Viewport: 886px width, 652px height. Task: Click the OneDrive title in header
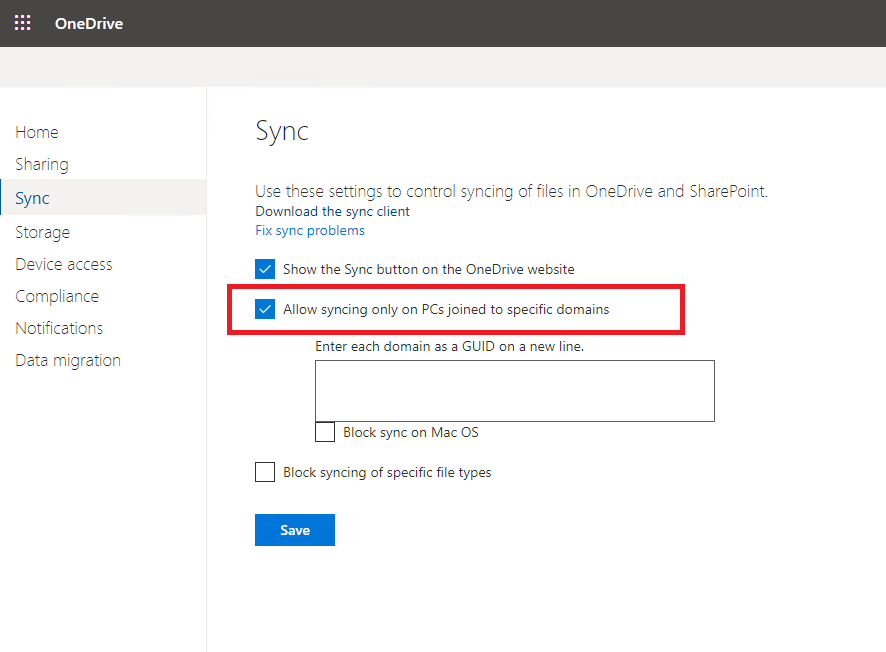click(89, 24)
